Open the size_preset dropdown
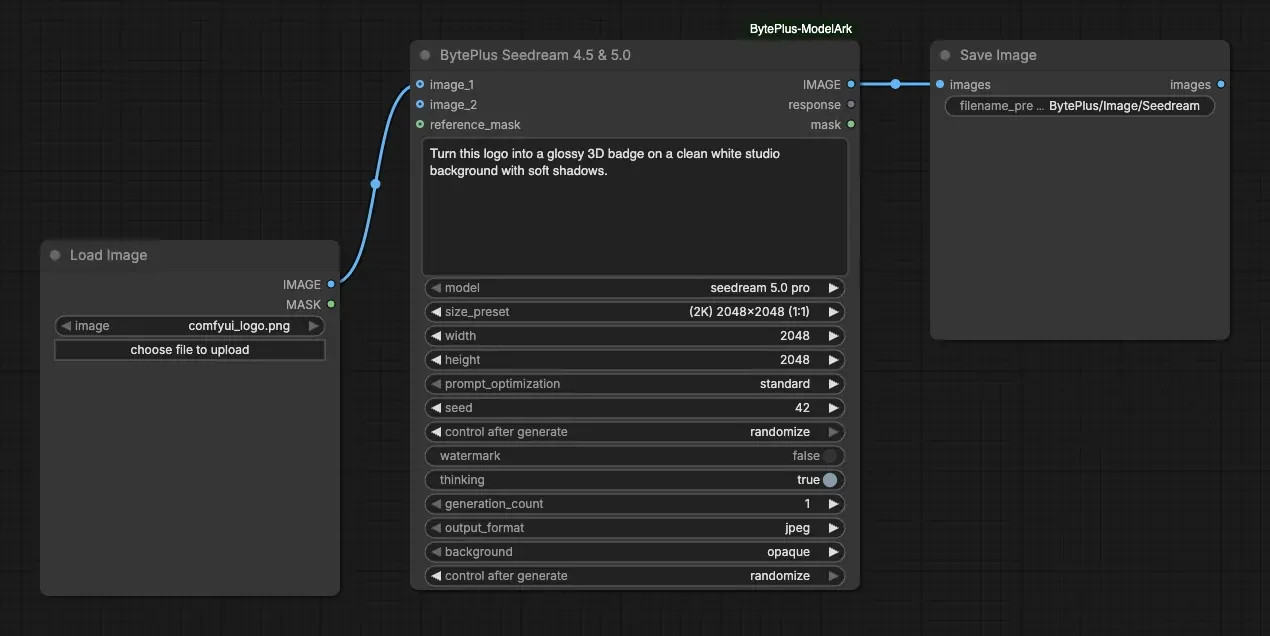1270x636 pixels. coord(634,312)
